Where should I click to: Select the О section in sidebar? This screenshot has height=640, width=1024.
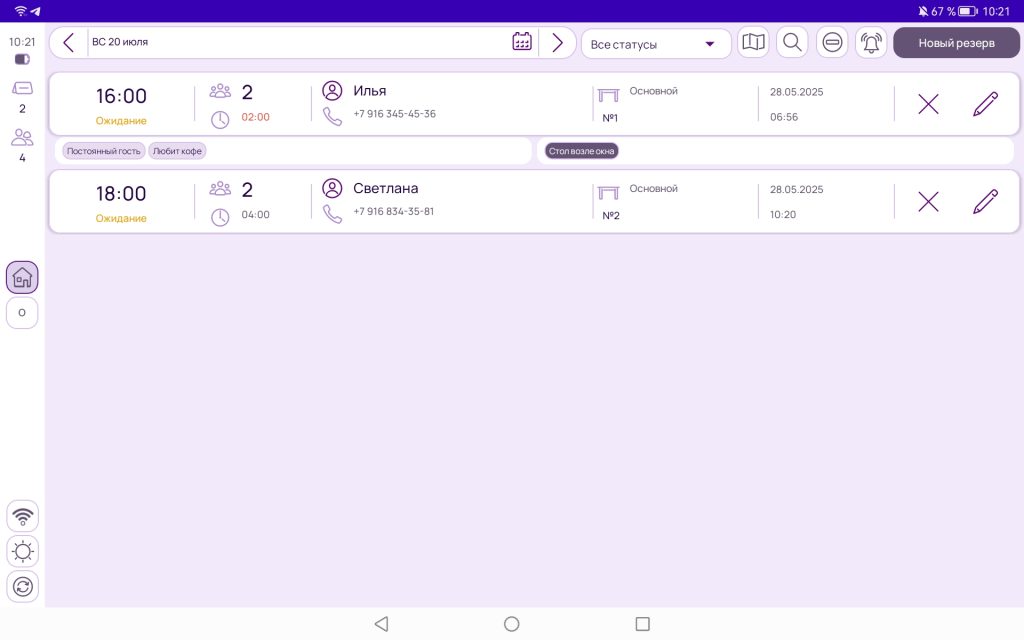[22, 313]
